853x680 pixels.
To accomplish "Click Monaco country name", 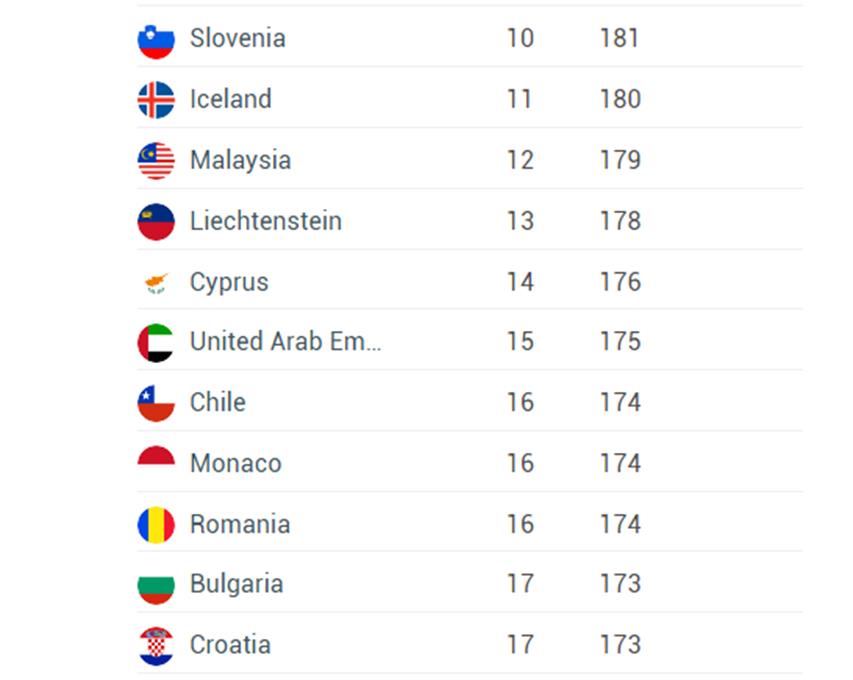I will coord(236,463).
